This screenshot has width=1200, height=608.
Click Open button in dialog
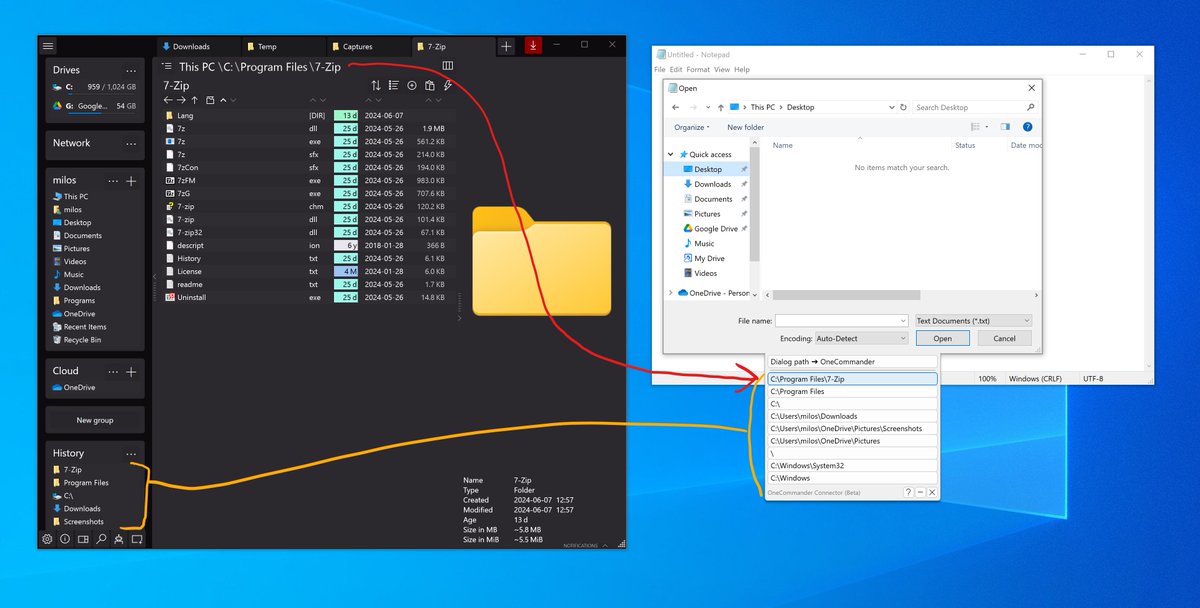click(x=943, y=339)
